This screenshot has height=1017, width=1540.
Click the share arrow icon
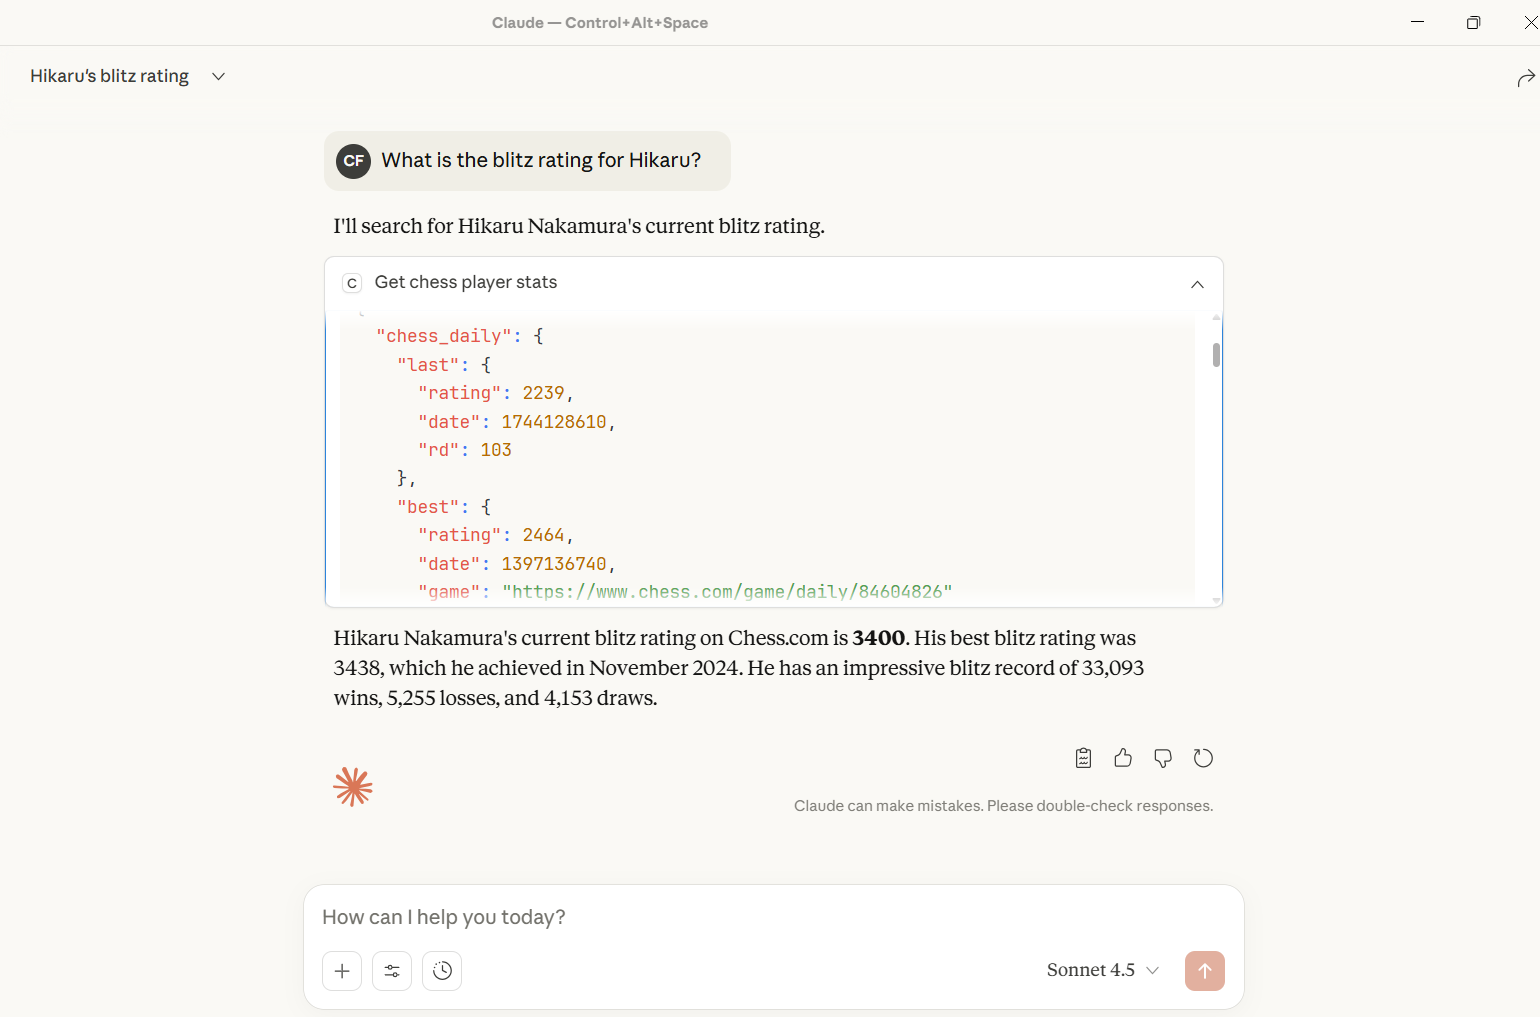coord(1525,78)
